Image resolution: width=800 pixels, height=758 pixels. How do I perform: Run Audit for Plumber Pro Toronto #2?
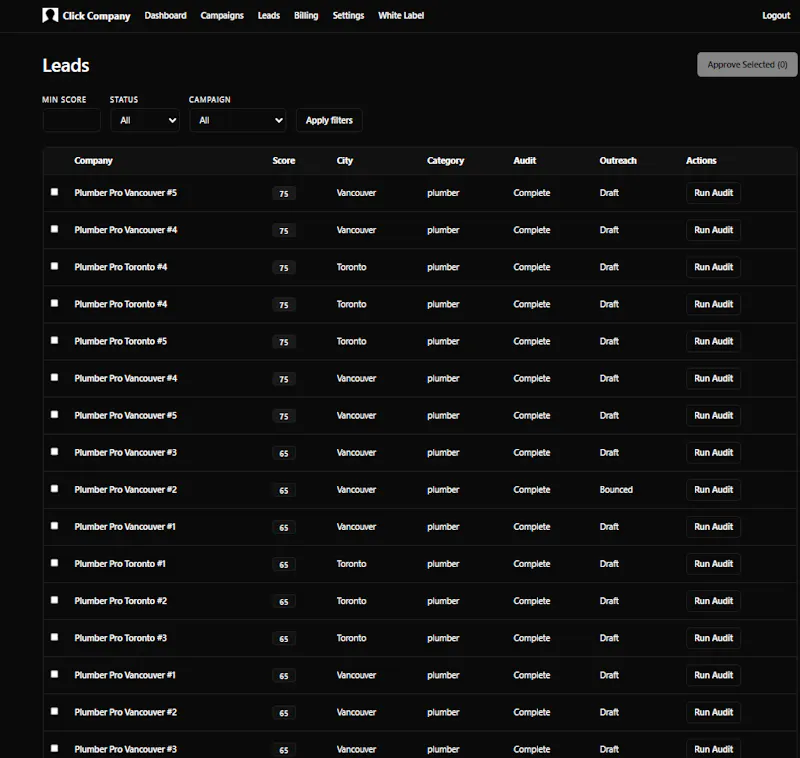tap(713, 601)
